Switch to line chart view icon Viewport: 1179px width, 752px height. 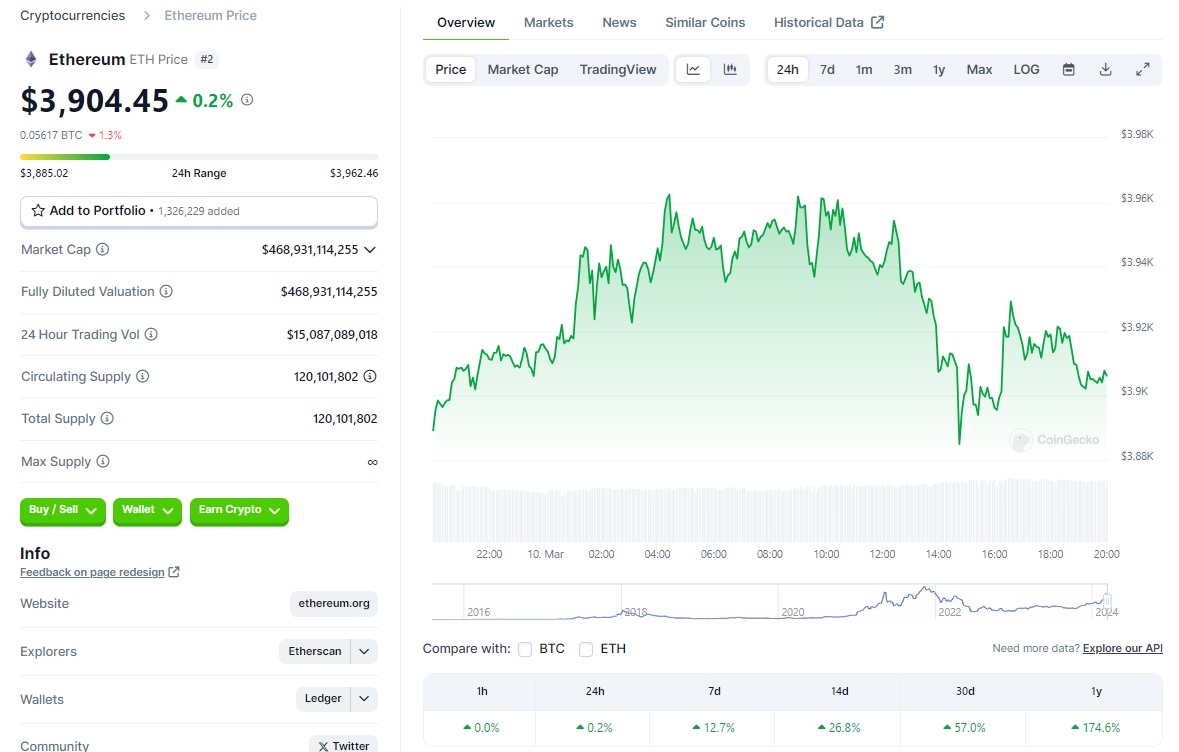click(693, 70)
